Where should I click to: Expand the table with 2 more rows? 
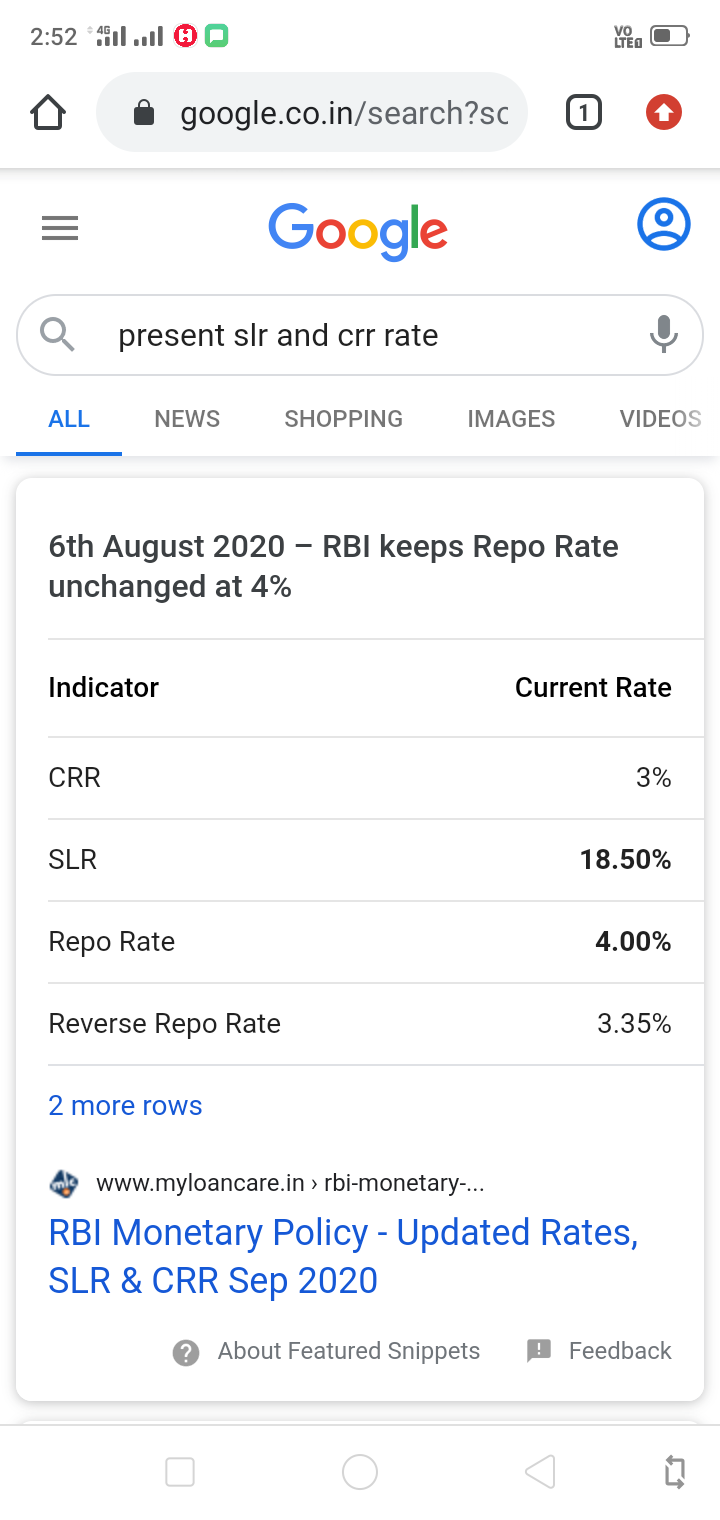point(125,1105)
